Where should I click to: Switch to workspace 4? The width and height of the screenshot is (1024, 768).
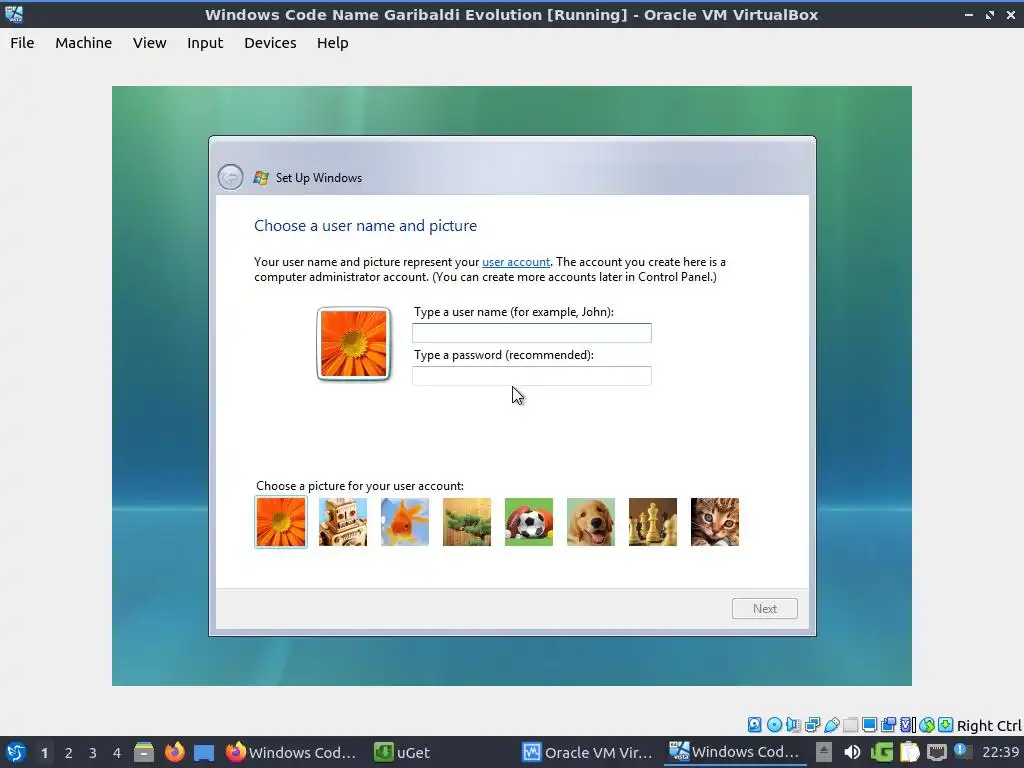point(117,753)
